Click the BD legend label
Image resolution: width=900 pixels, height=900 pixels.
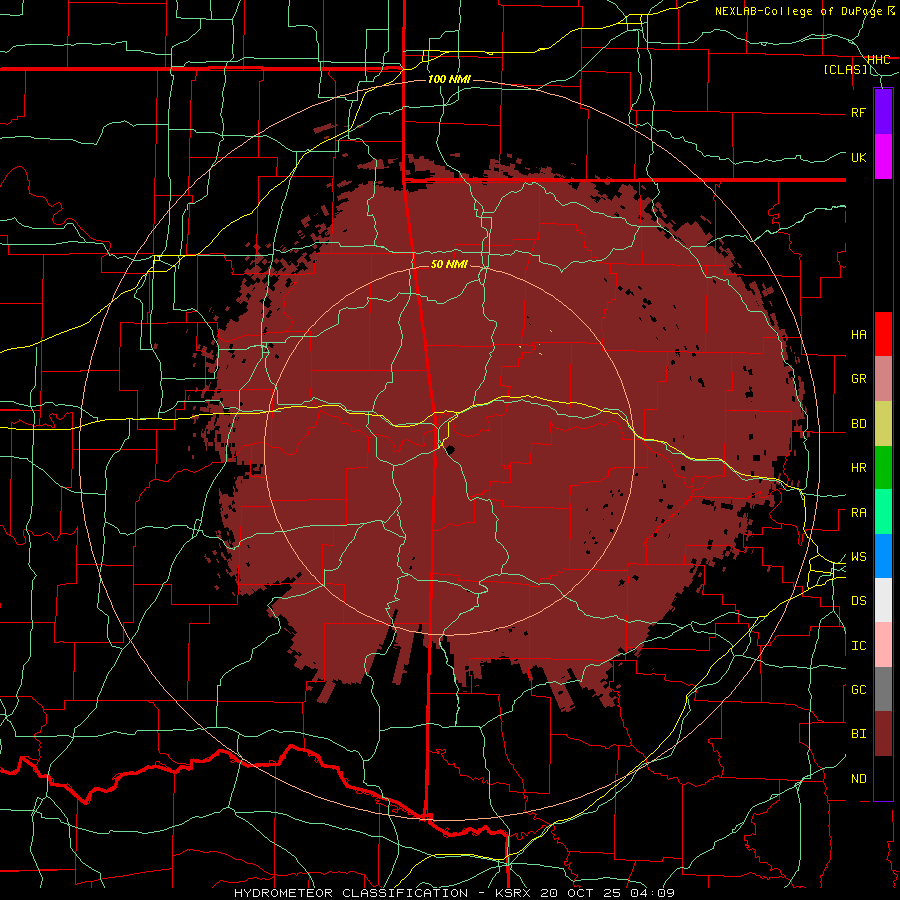tap(859, 424)
